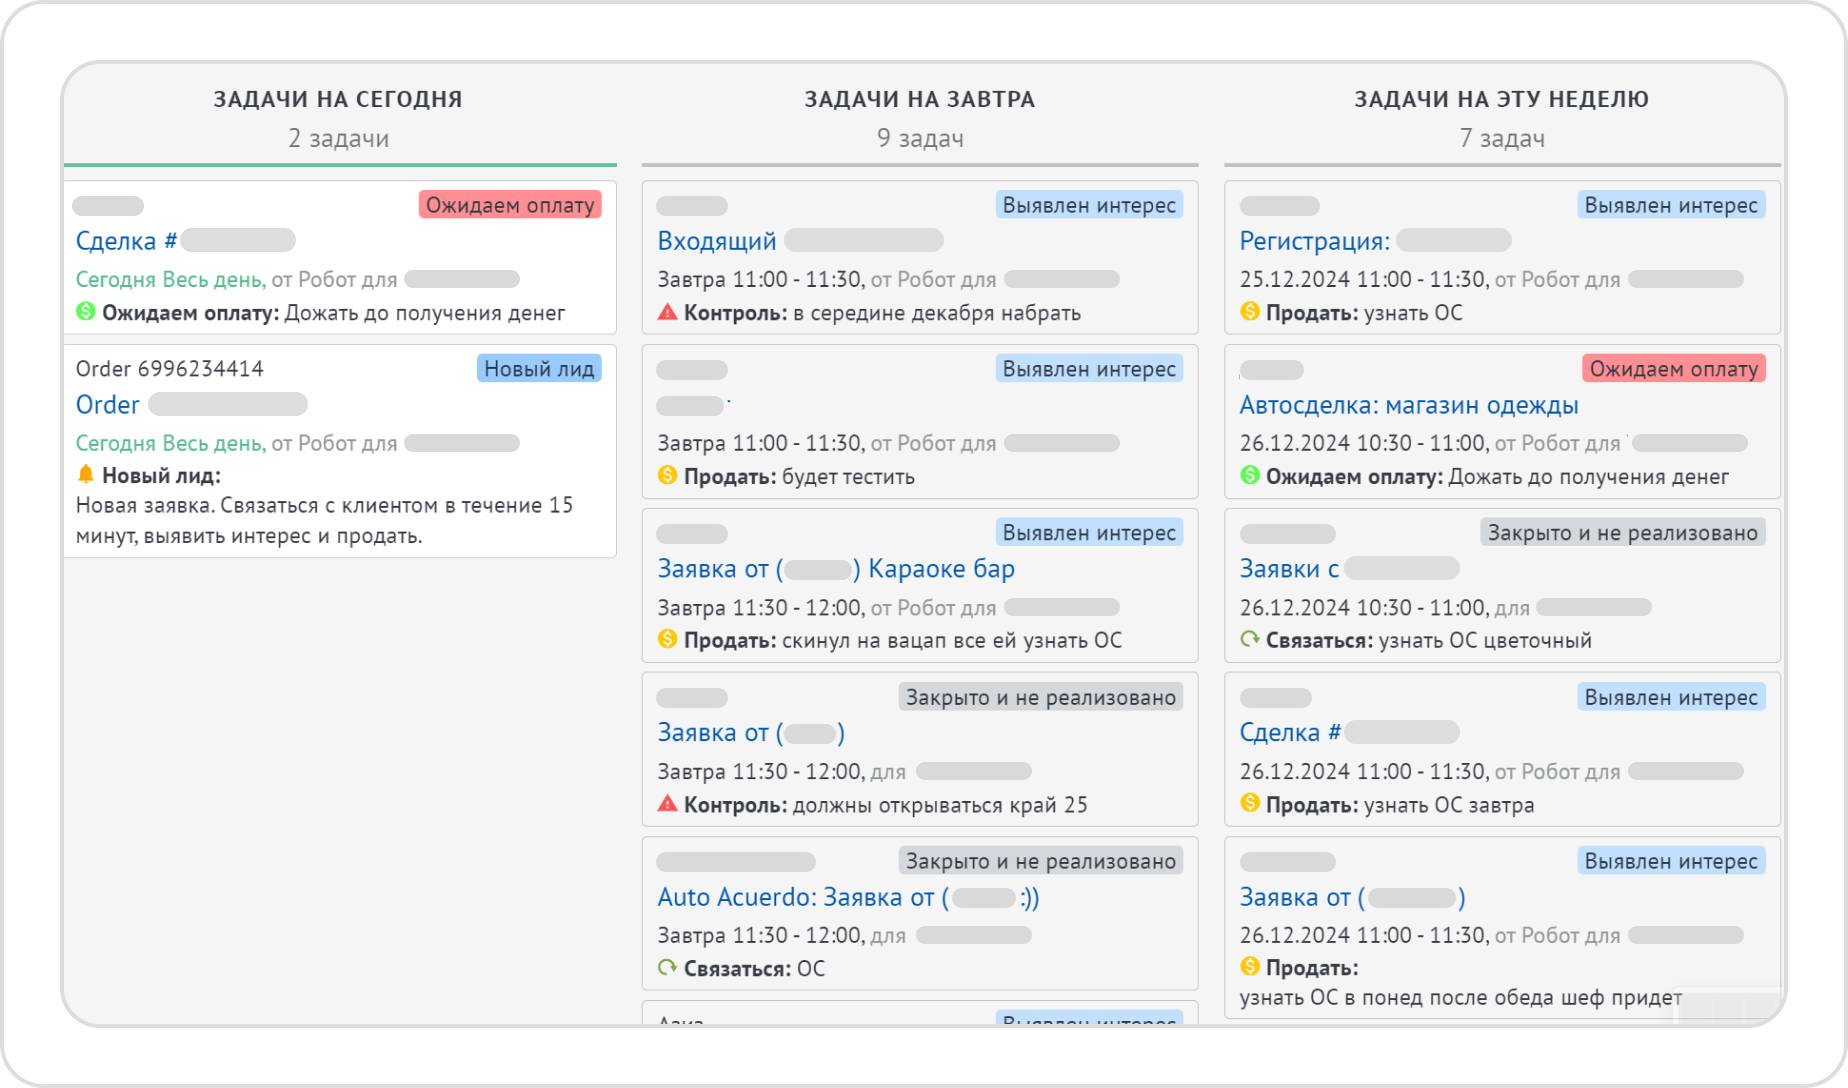Screen dimensions: 1848x1088
Task: Click the green dollar icon next to Ожидаем оплату
Action: click(x=88, y=313)
